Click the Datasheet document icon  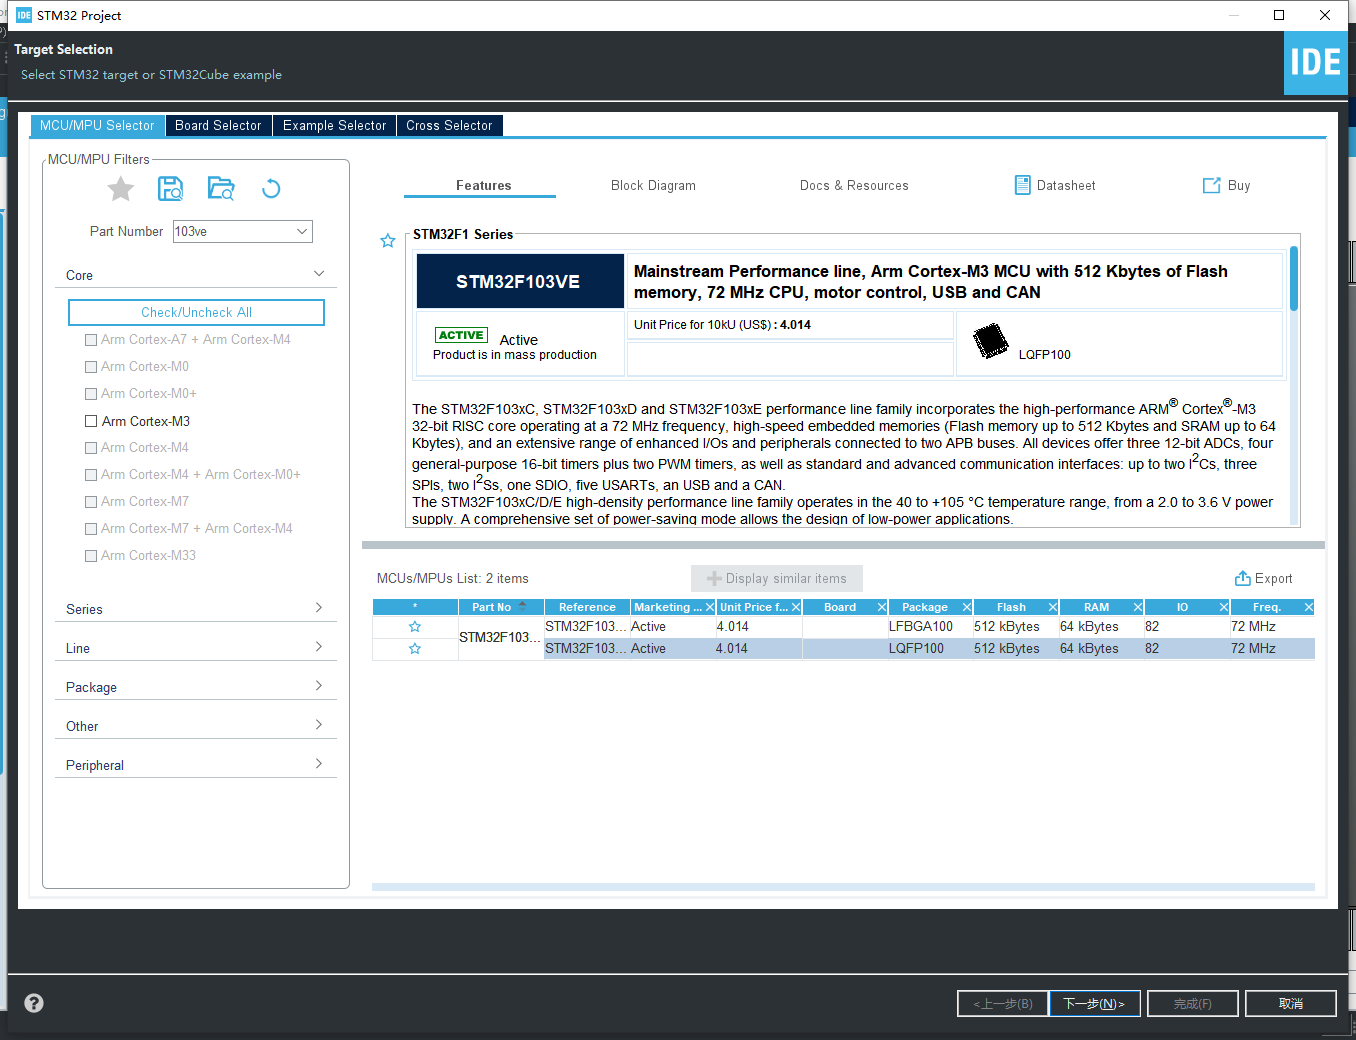coord(1022,185)
